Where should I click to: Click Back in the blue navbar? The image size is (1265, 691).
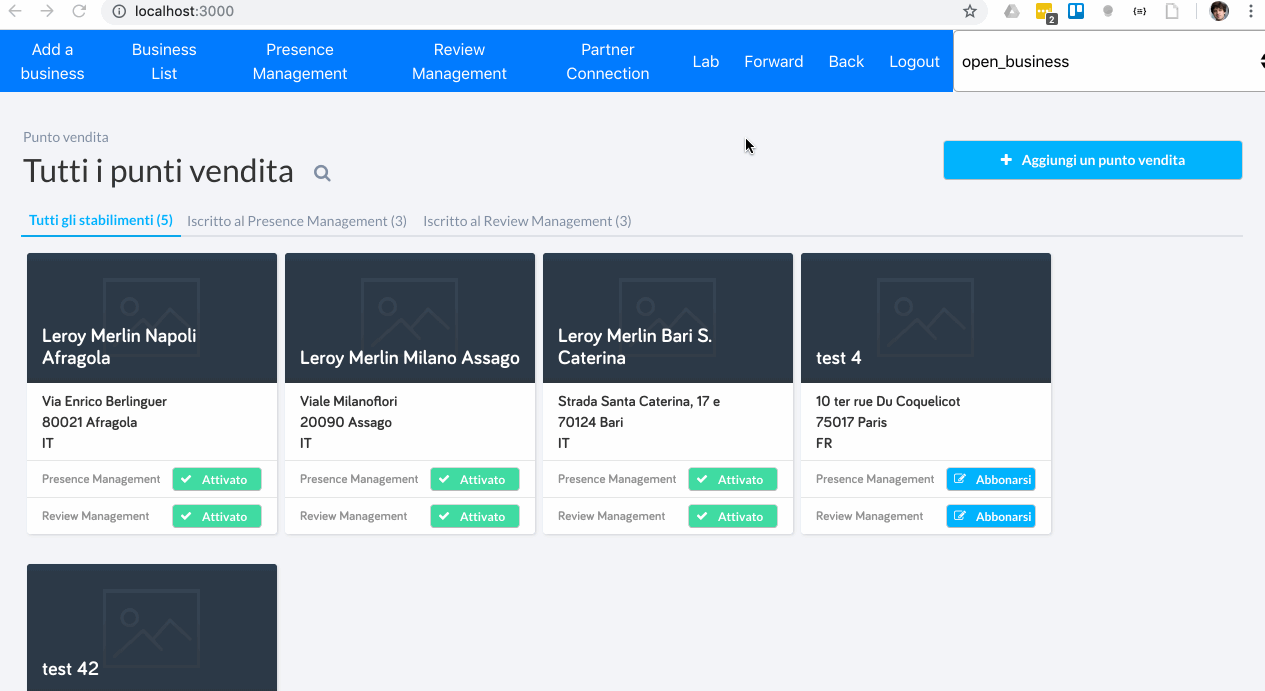coord(846,61)
